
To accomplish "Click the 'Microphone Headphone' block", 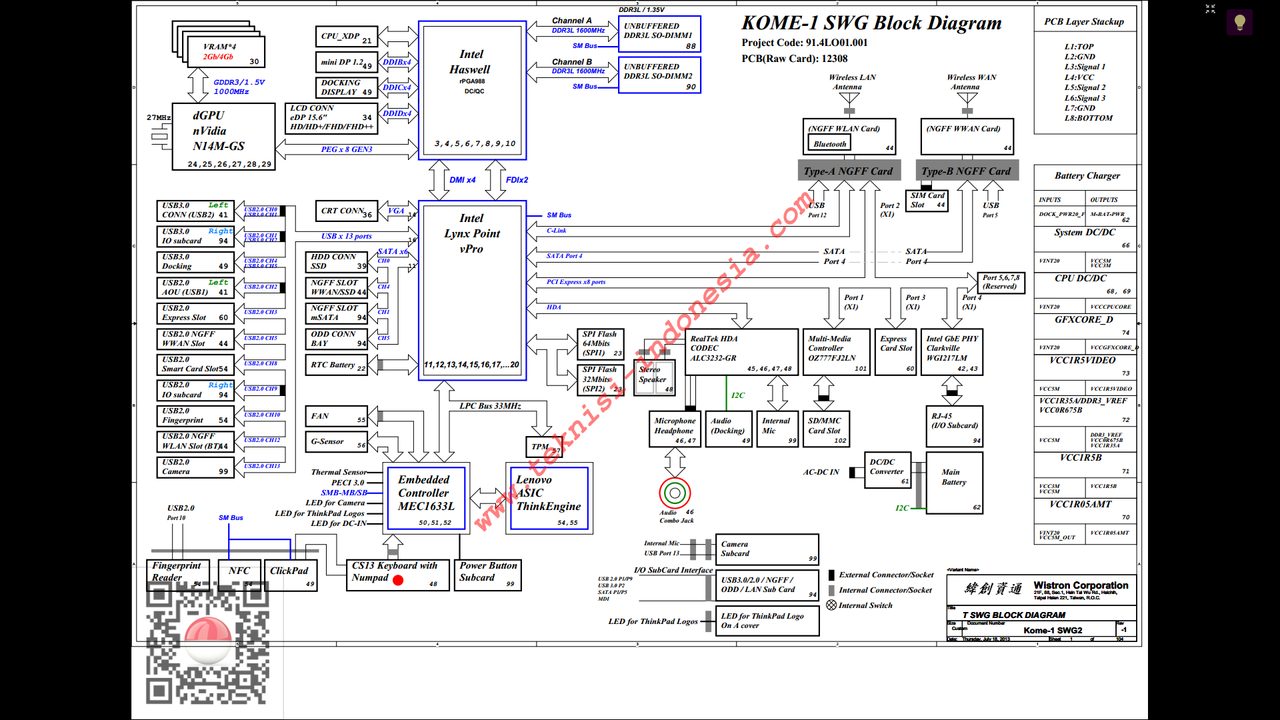I will (675, 430).
